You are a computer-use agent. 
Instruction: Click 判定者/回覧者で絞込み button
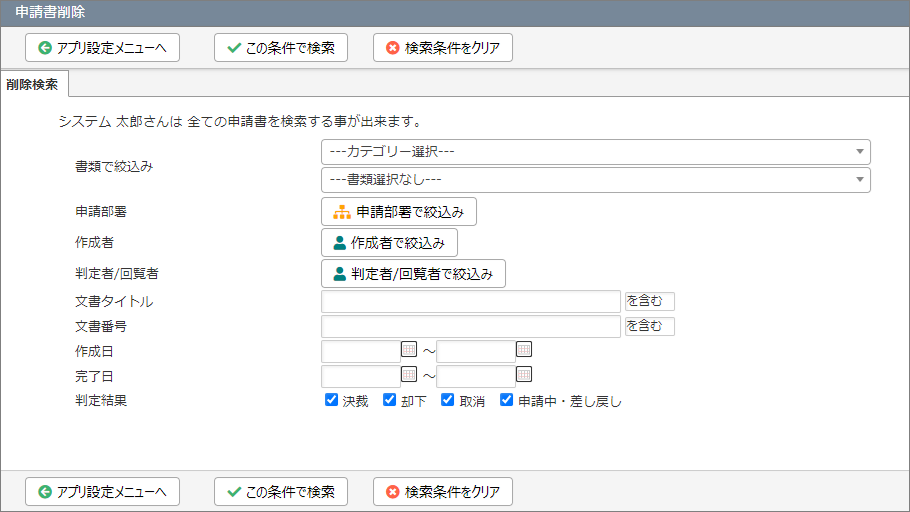413,273
